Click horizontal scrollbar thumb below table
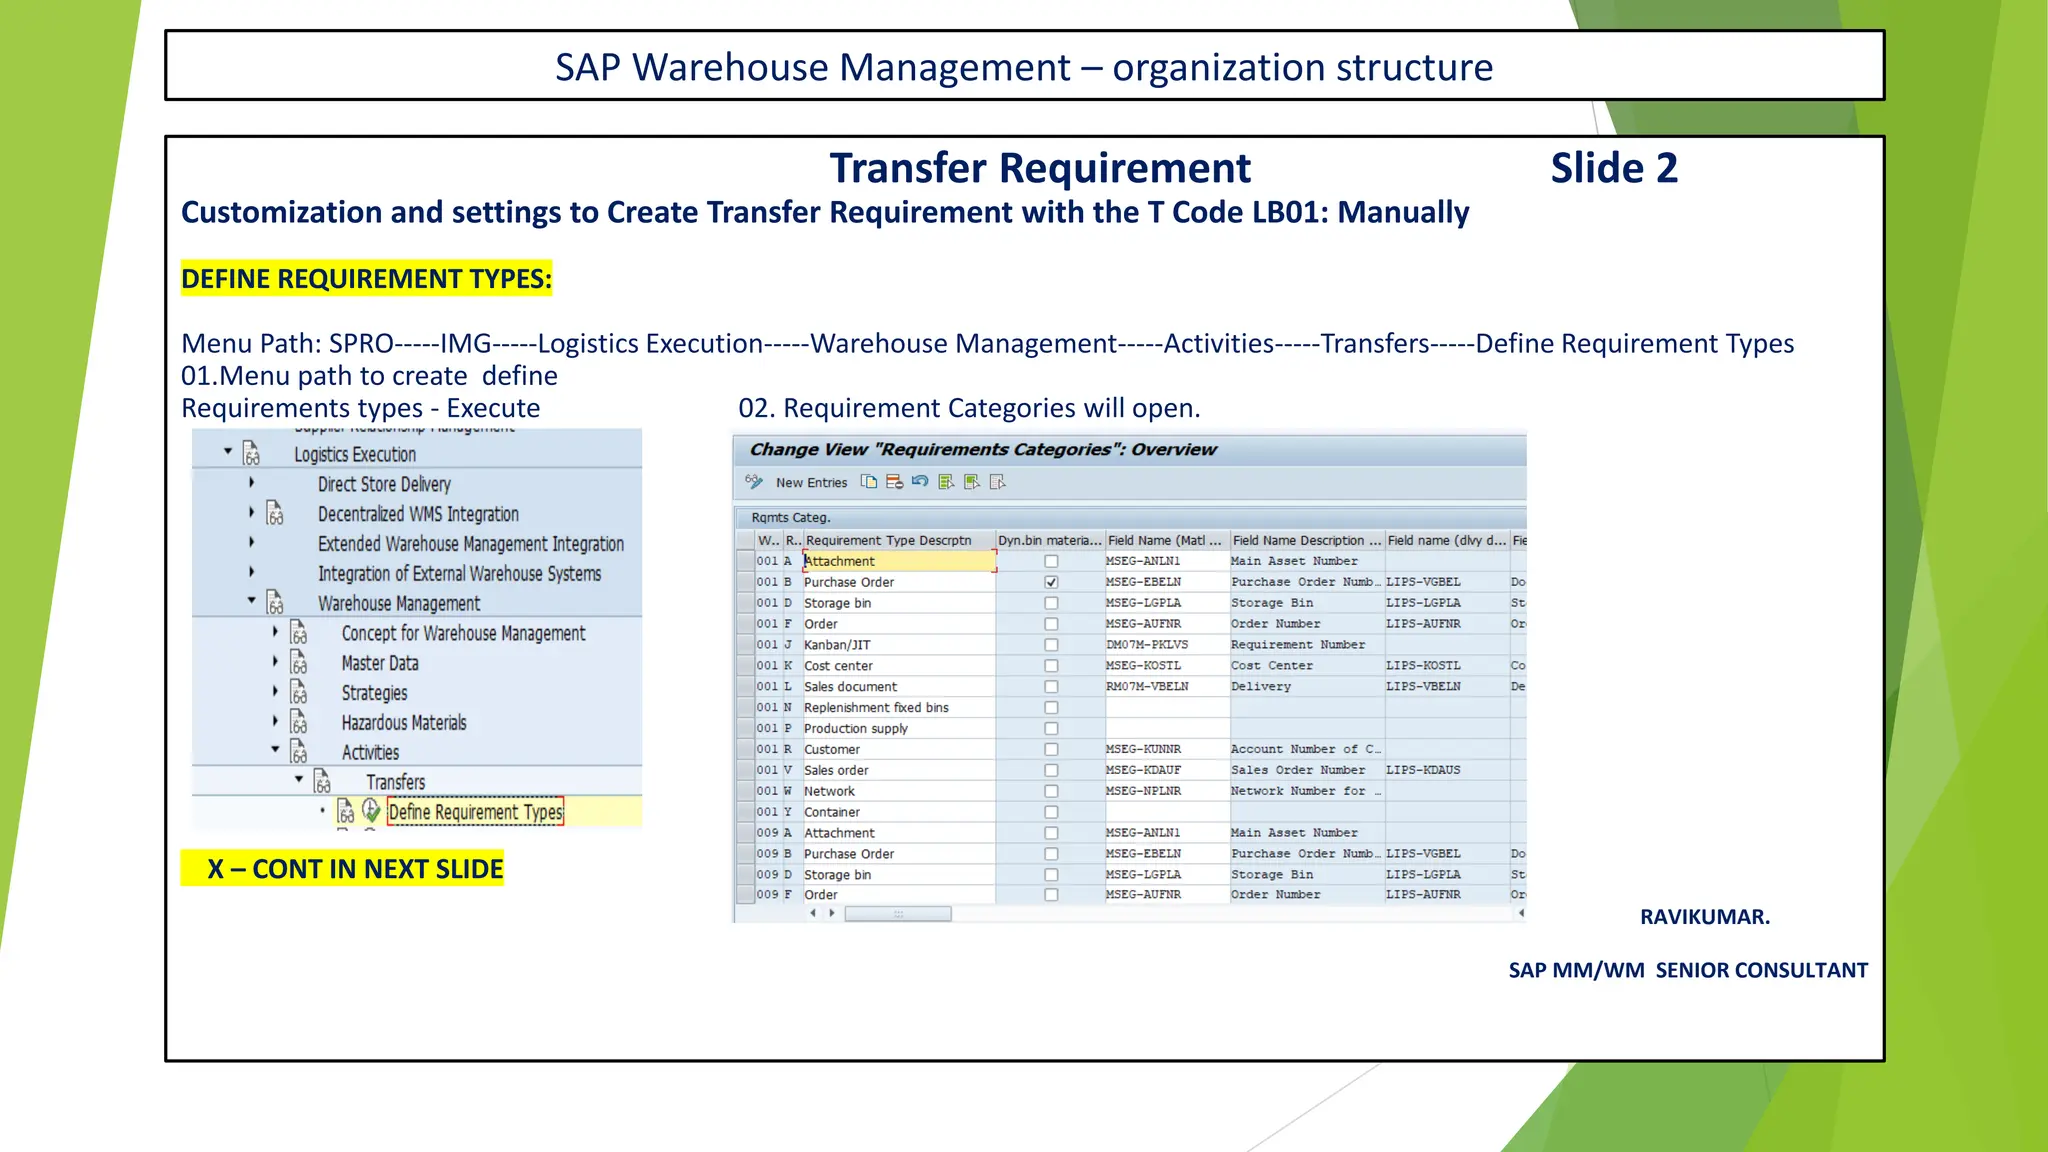The image size is (2048, 1152). (x=898, y=913)
